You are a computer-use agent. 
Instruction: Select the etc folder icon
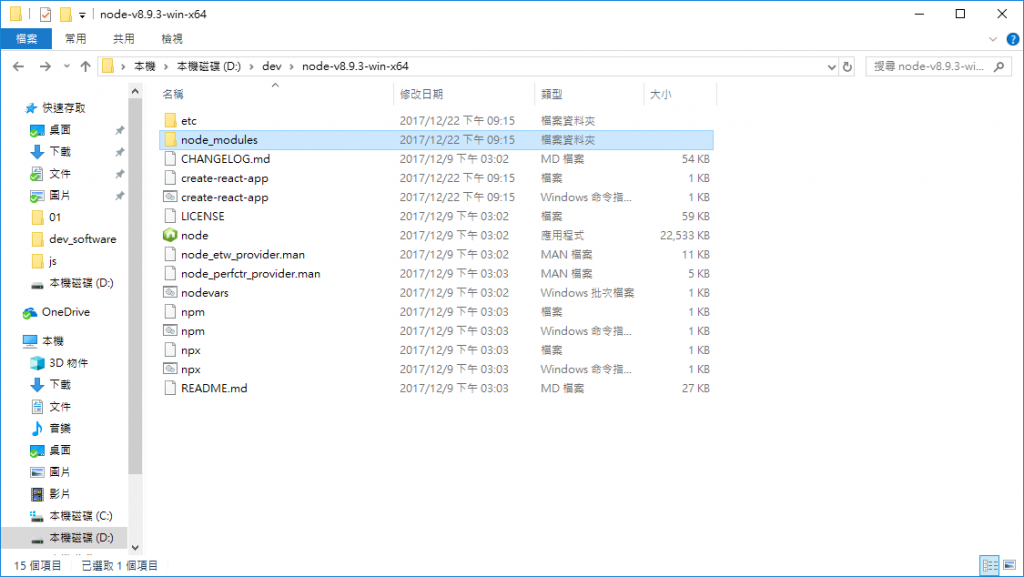[170, 120]
